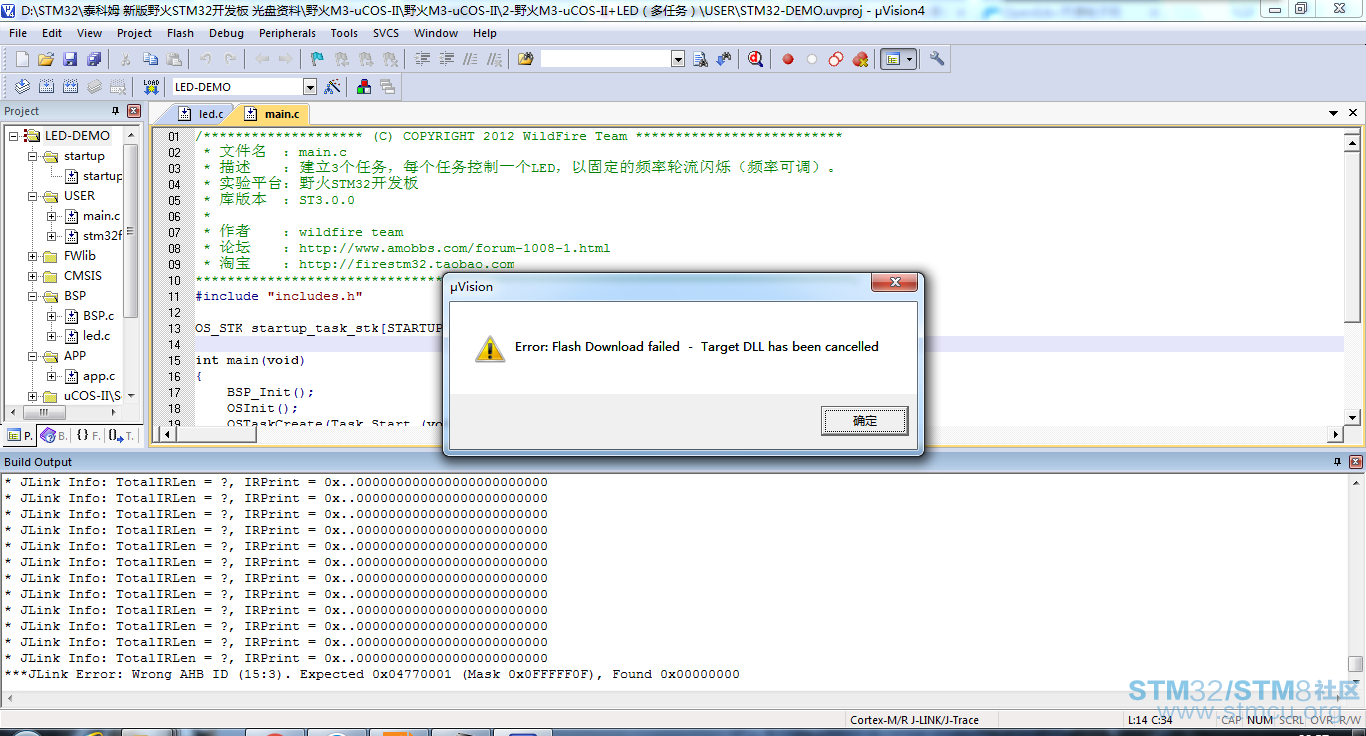Click the Navigate Backwards arrow icon
The height and width of the screenshot is (736, 1366).
tap(262, 60)
